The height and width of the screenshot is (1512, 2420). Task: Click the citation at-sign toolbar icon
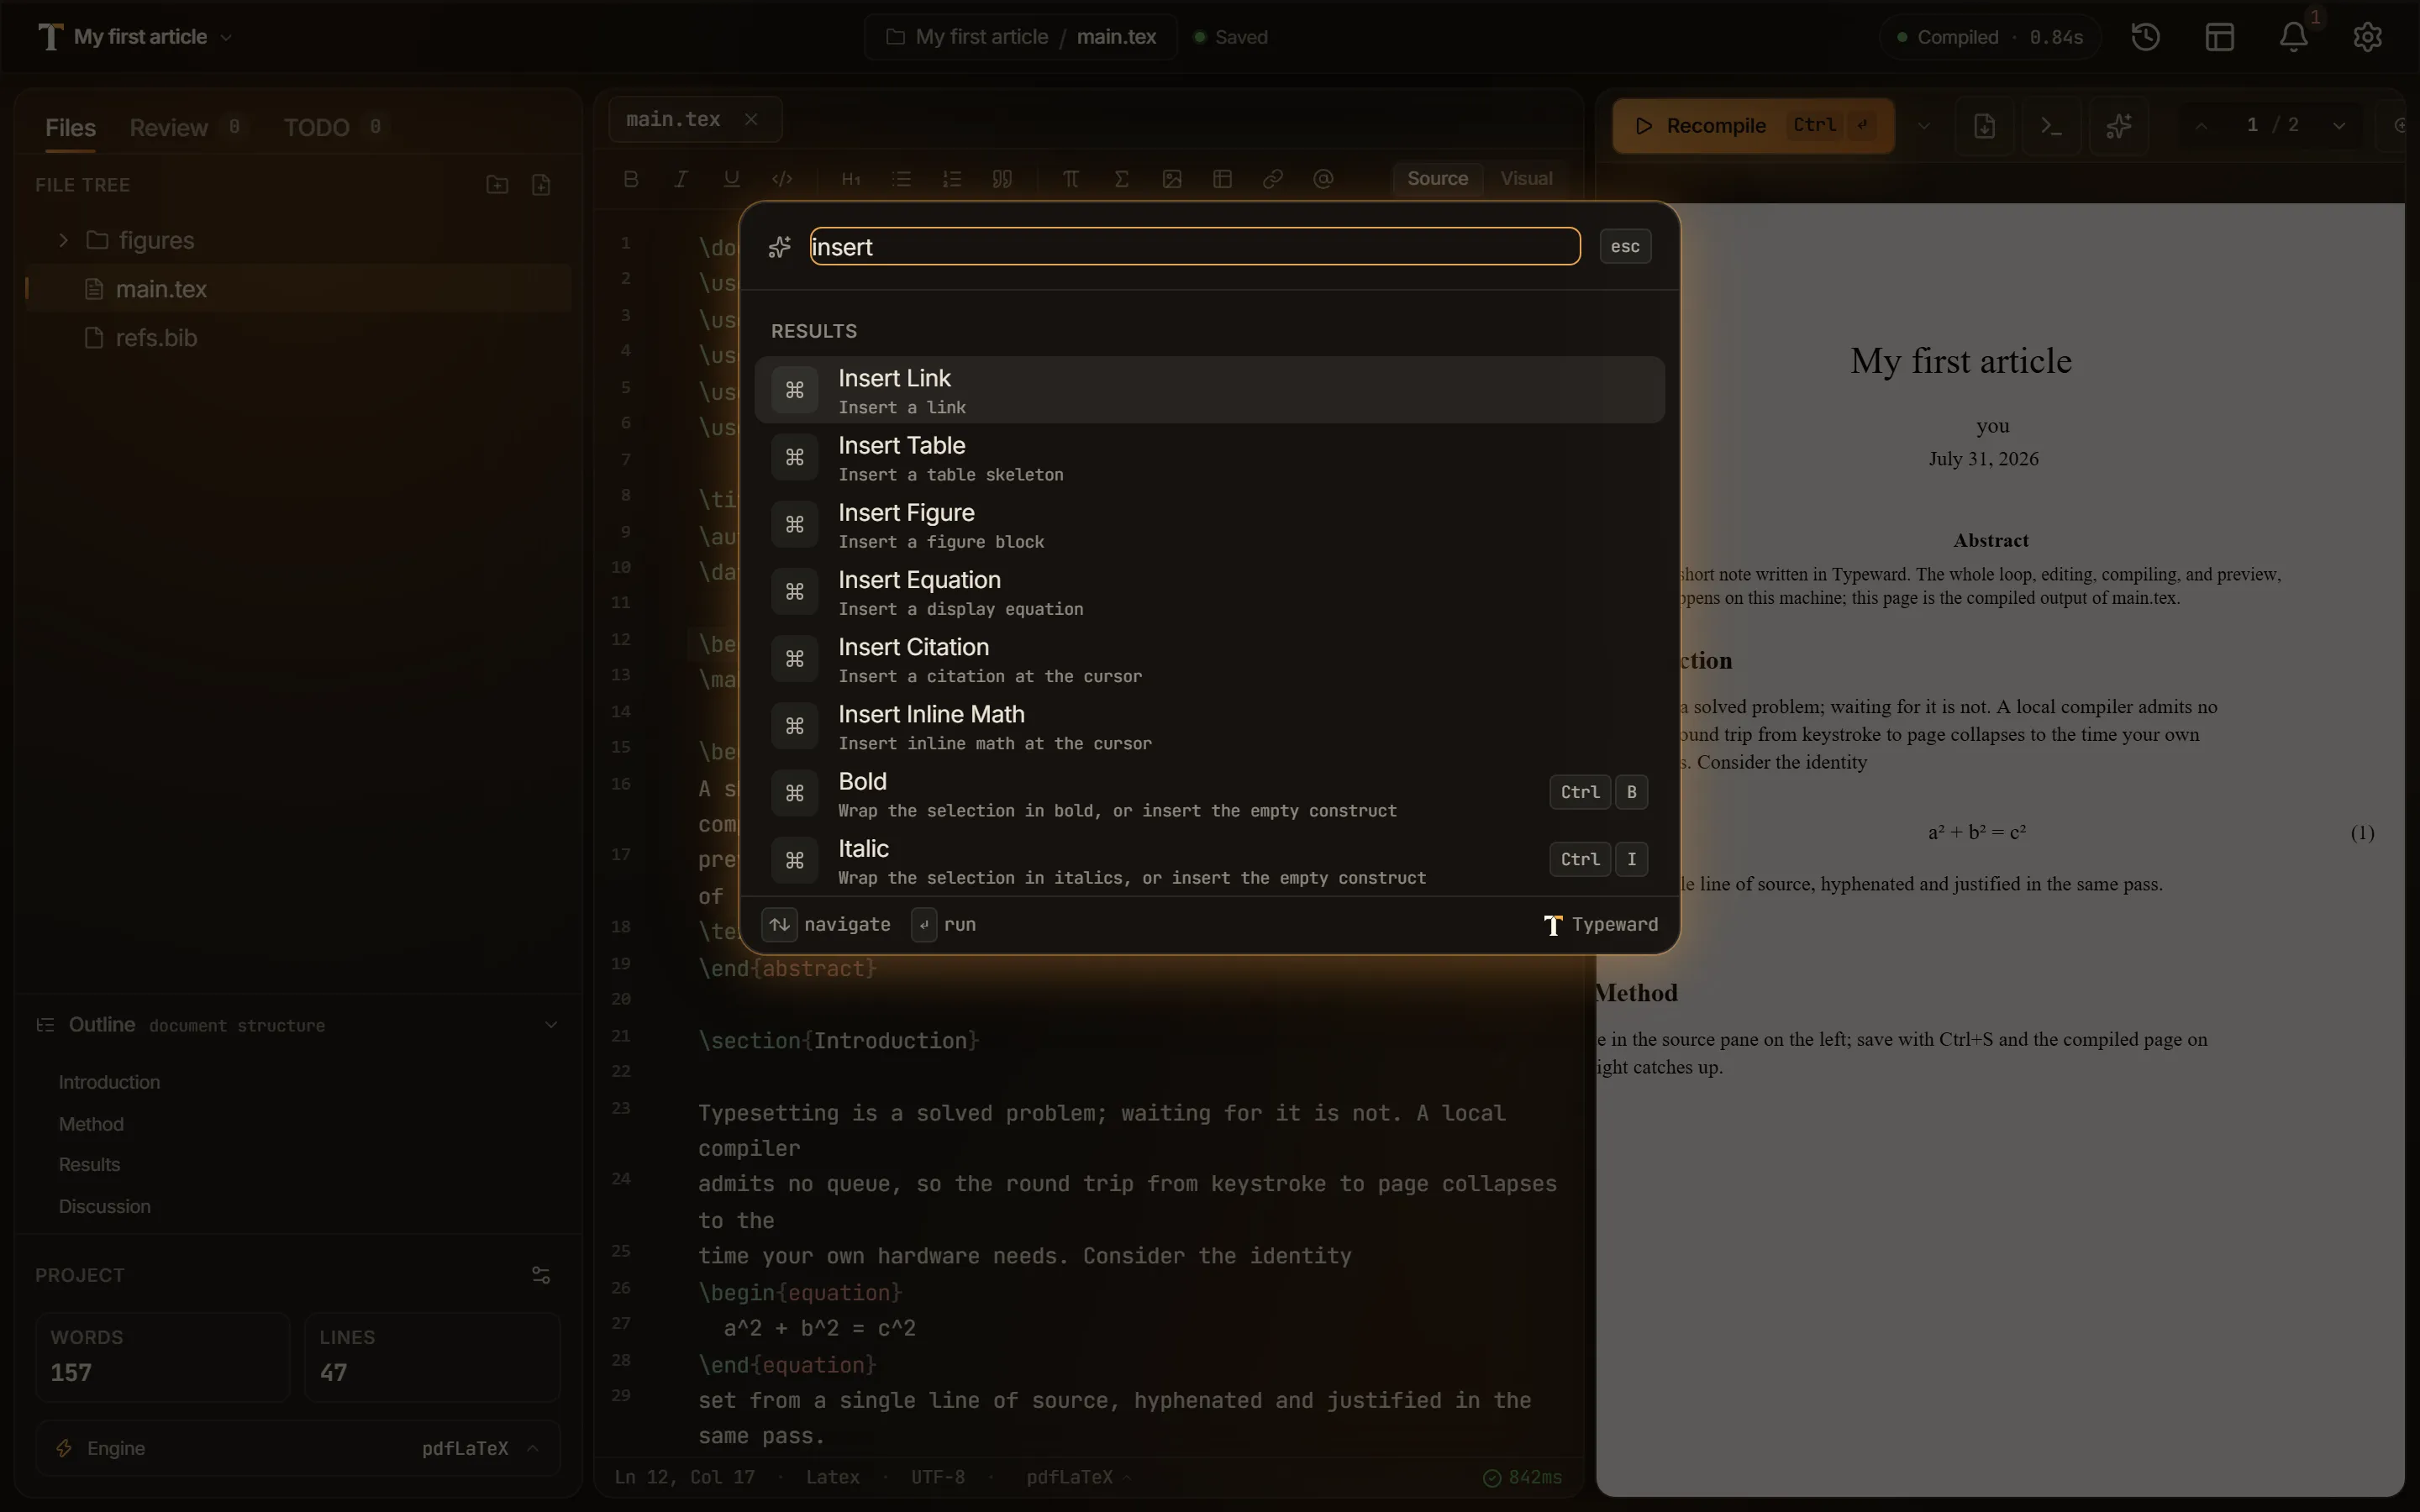(1323, 179)
